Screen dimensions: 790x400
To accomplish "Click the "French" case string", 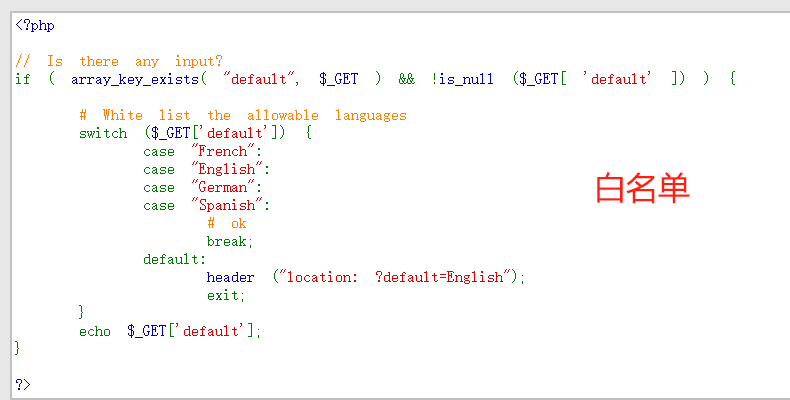I will pos(223,151).
